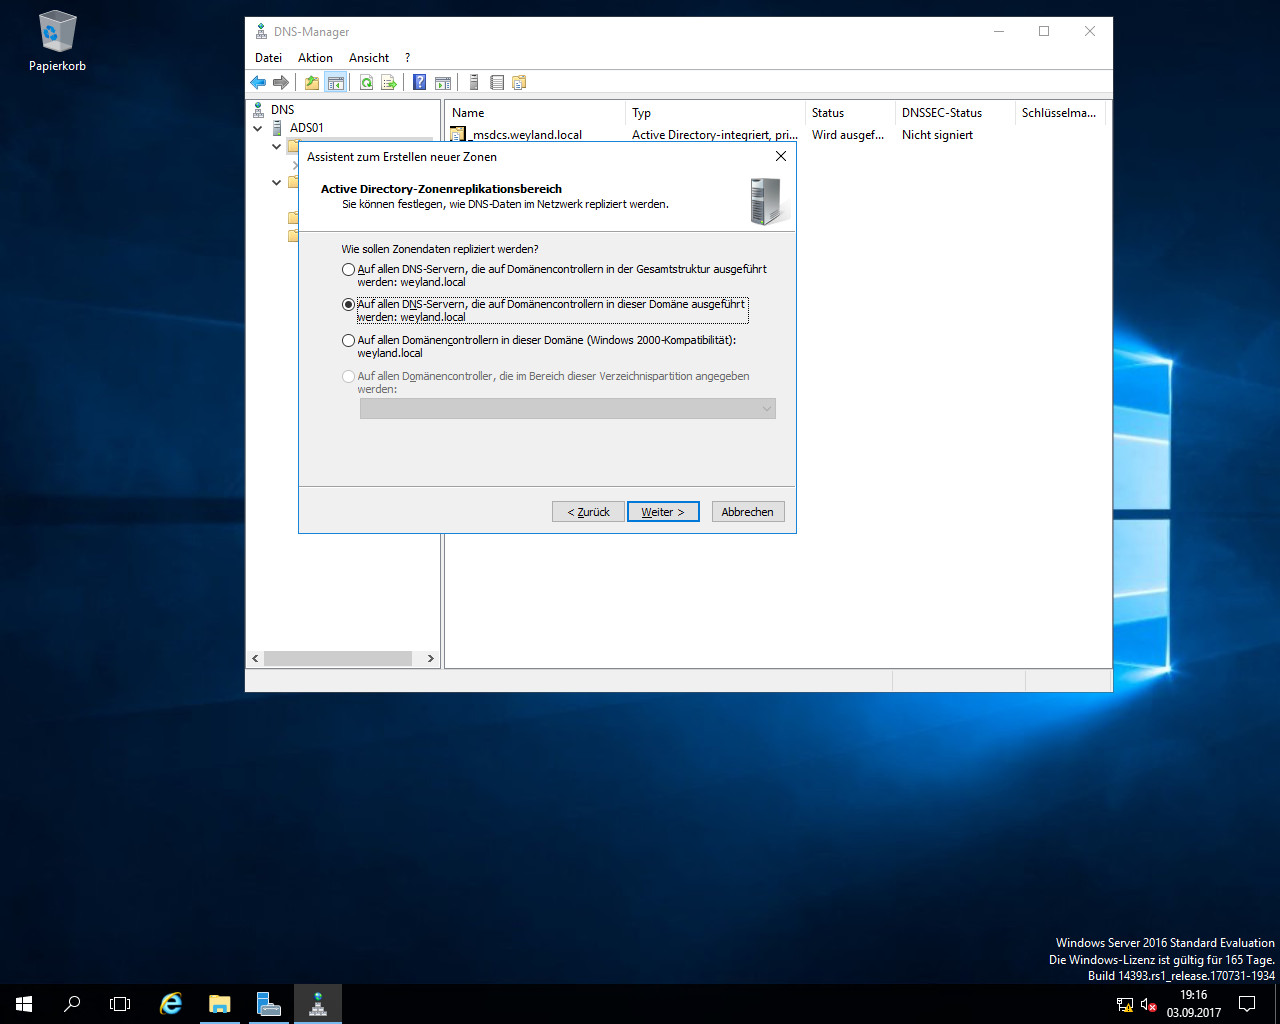This screenshot has height=1024, width=1280.
Task: Click the console tree horizontal scrollbar
Action: click(338, 658)
